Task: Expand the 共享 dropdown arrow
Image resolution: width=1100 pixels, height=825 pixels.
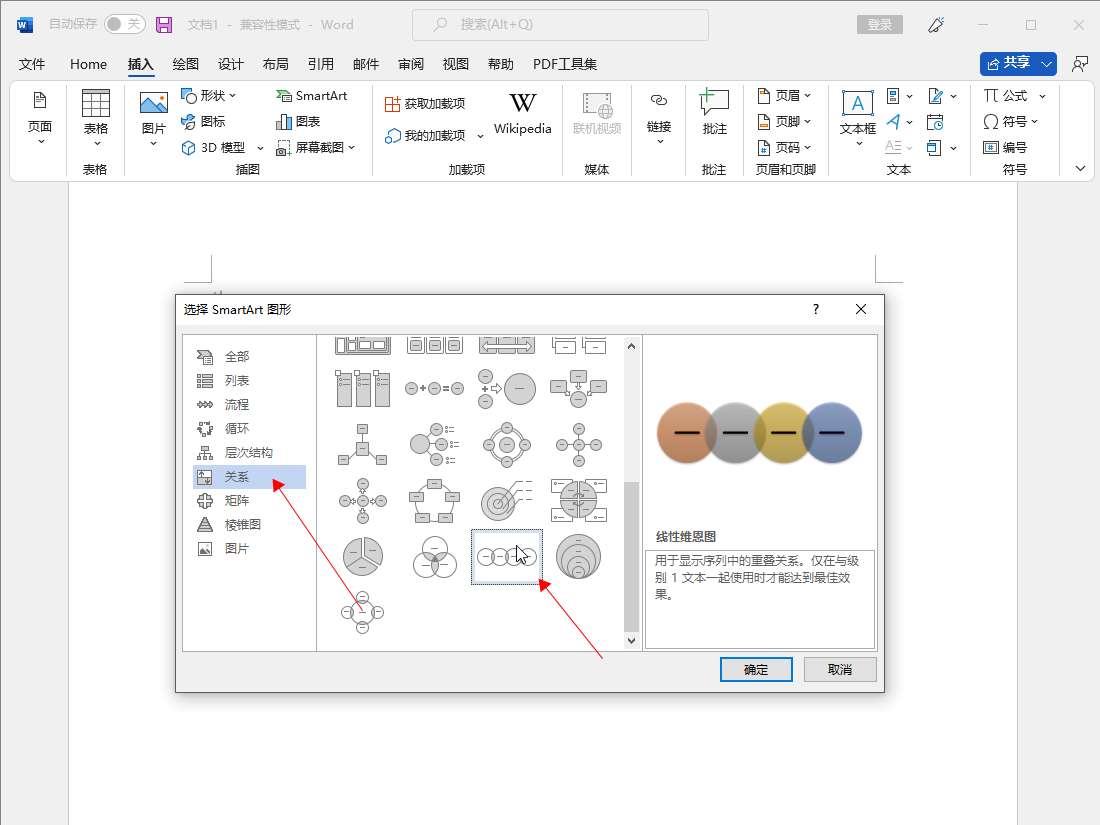Action: (x=1047, y=64)
